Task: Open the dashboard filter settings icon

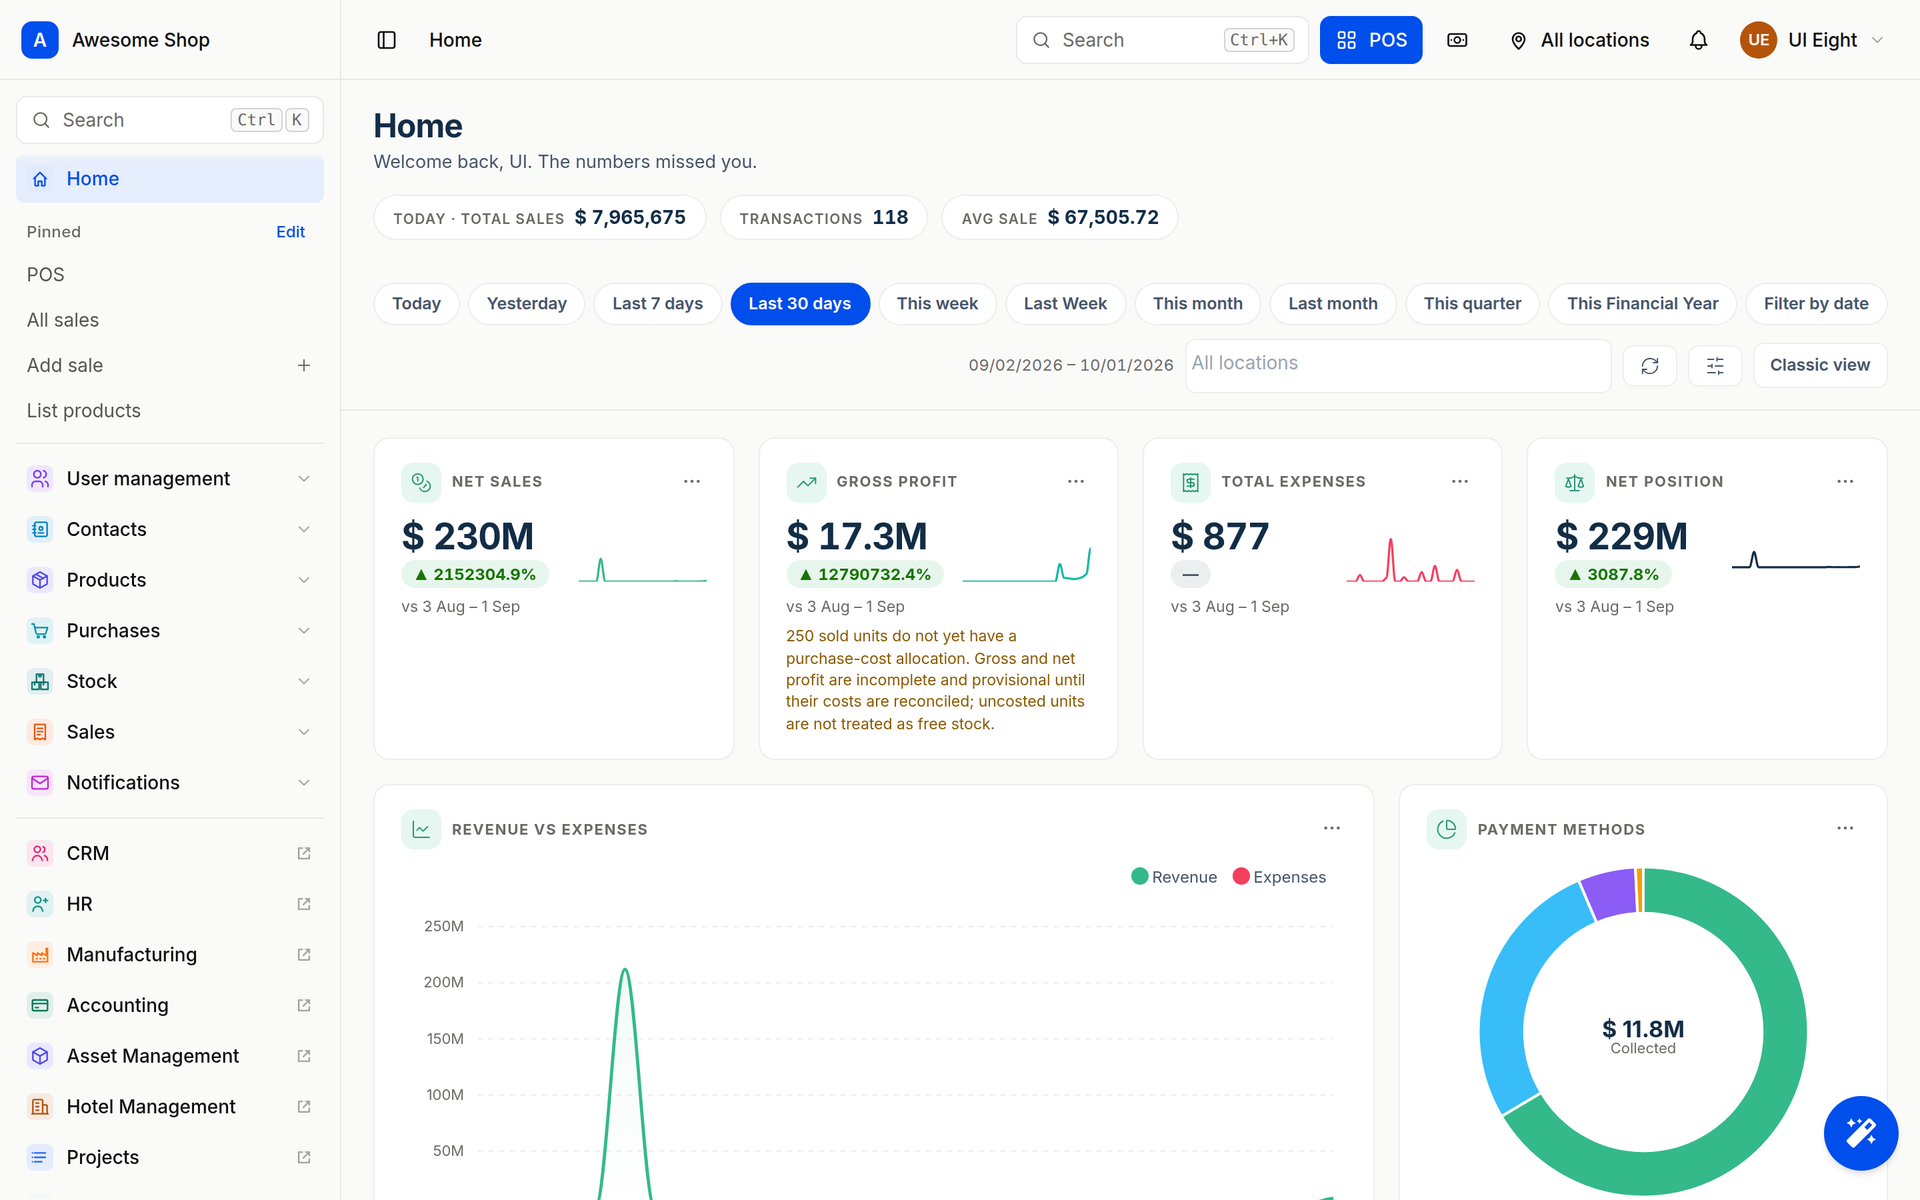Action: click(1715, 365)
